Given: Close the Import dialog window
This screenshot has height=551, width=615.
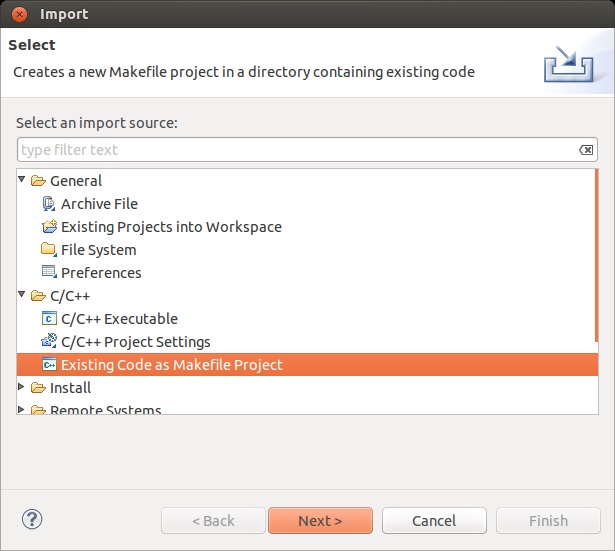Looking at the screenshot, I should [19, 14].
